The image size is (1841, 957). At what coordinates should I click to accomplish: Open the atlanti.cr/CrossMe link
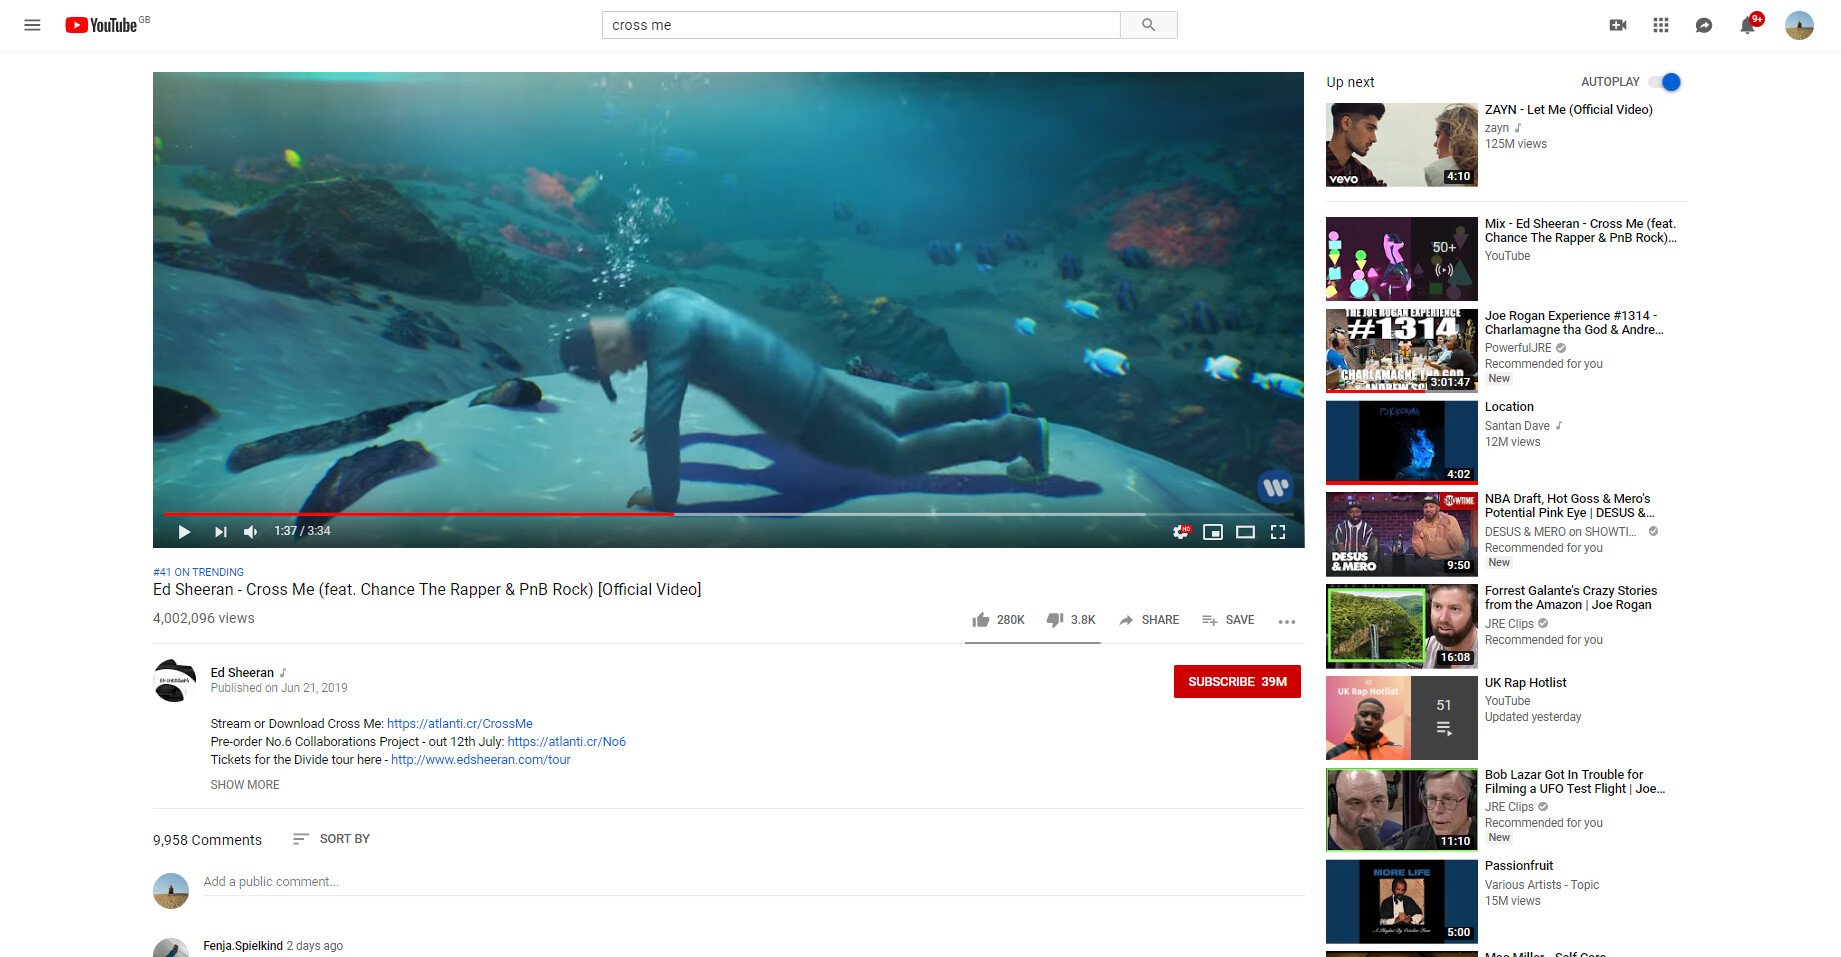point(460,724)
